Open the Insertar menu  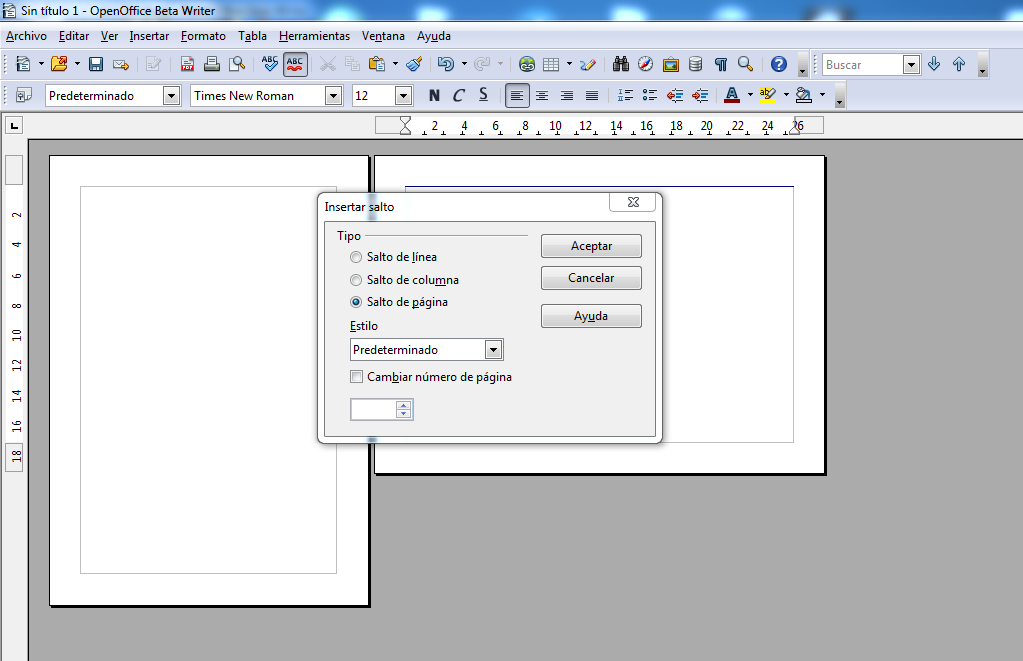[x=149, y=36]
